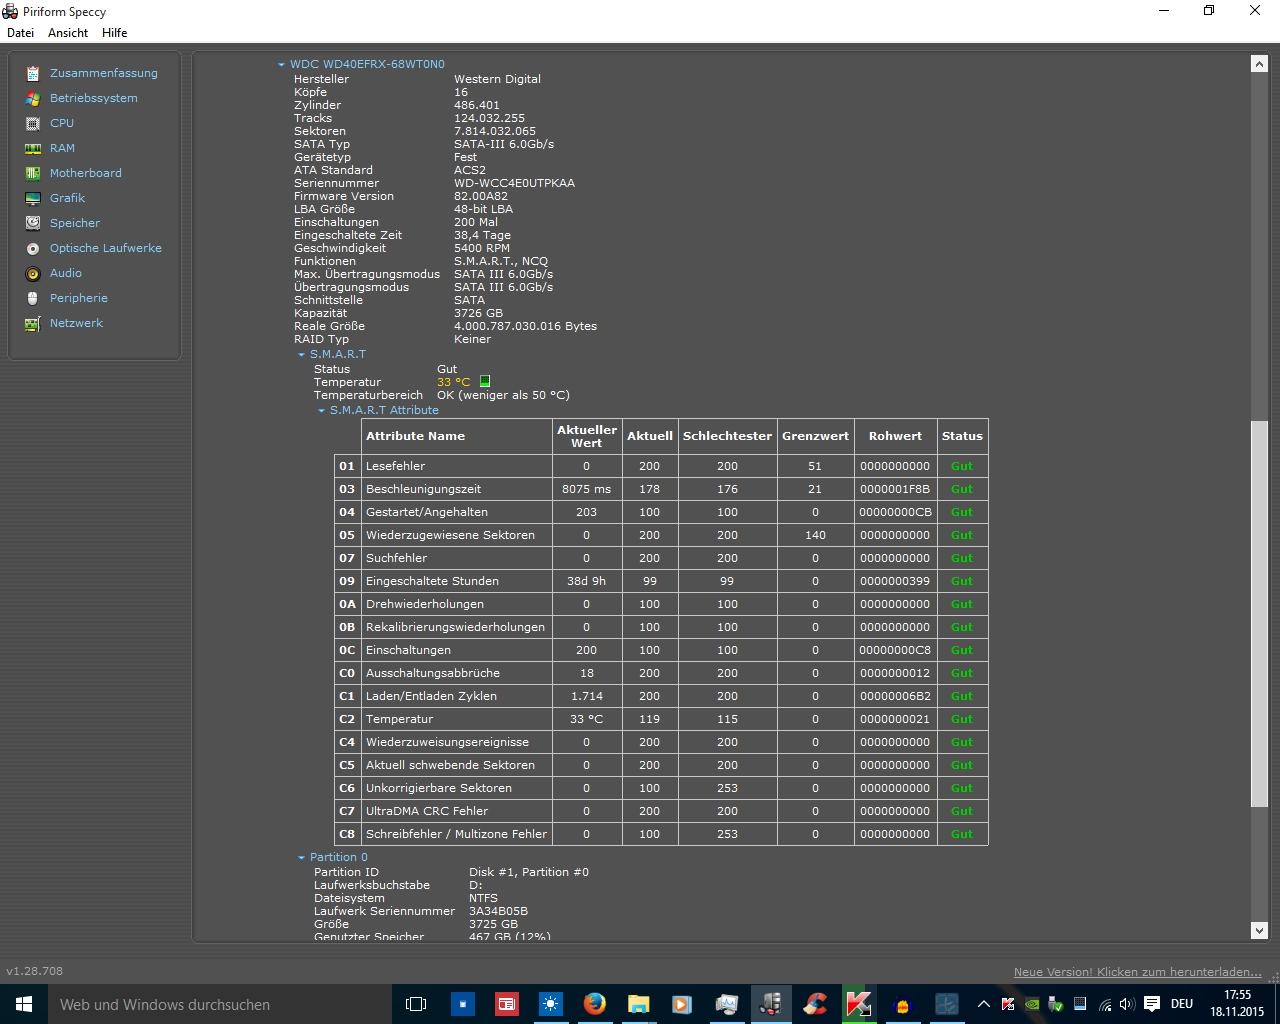Image resolution: width=1280 pixels, height=1024 pixels.
Task: Switch to Speccy taskbar icon
Action: coord(771,1004)
